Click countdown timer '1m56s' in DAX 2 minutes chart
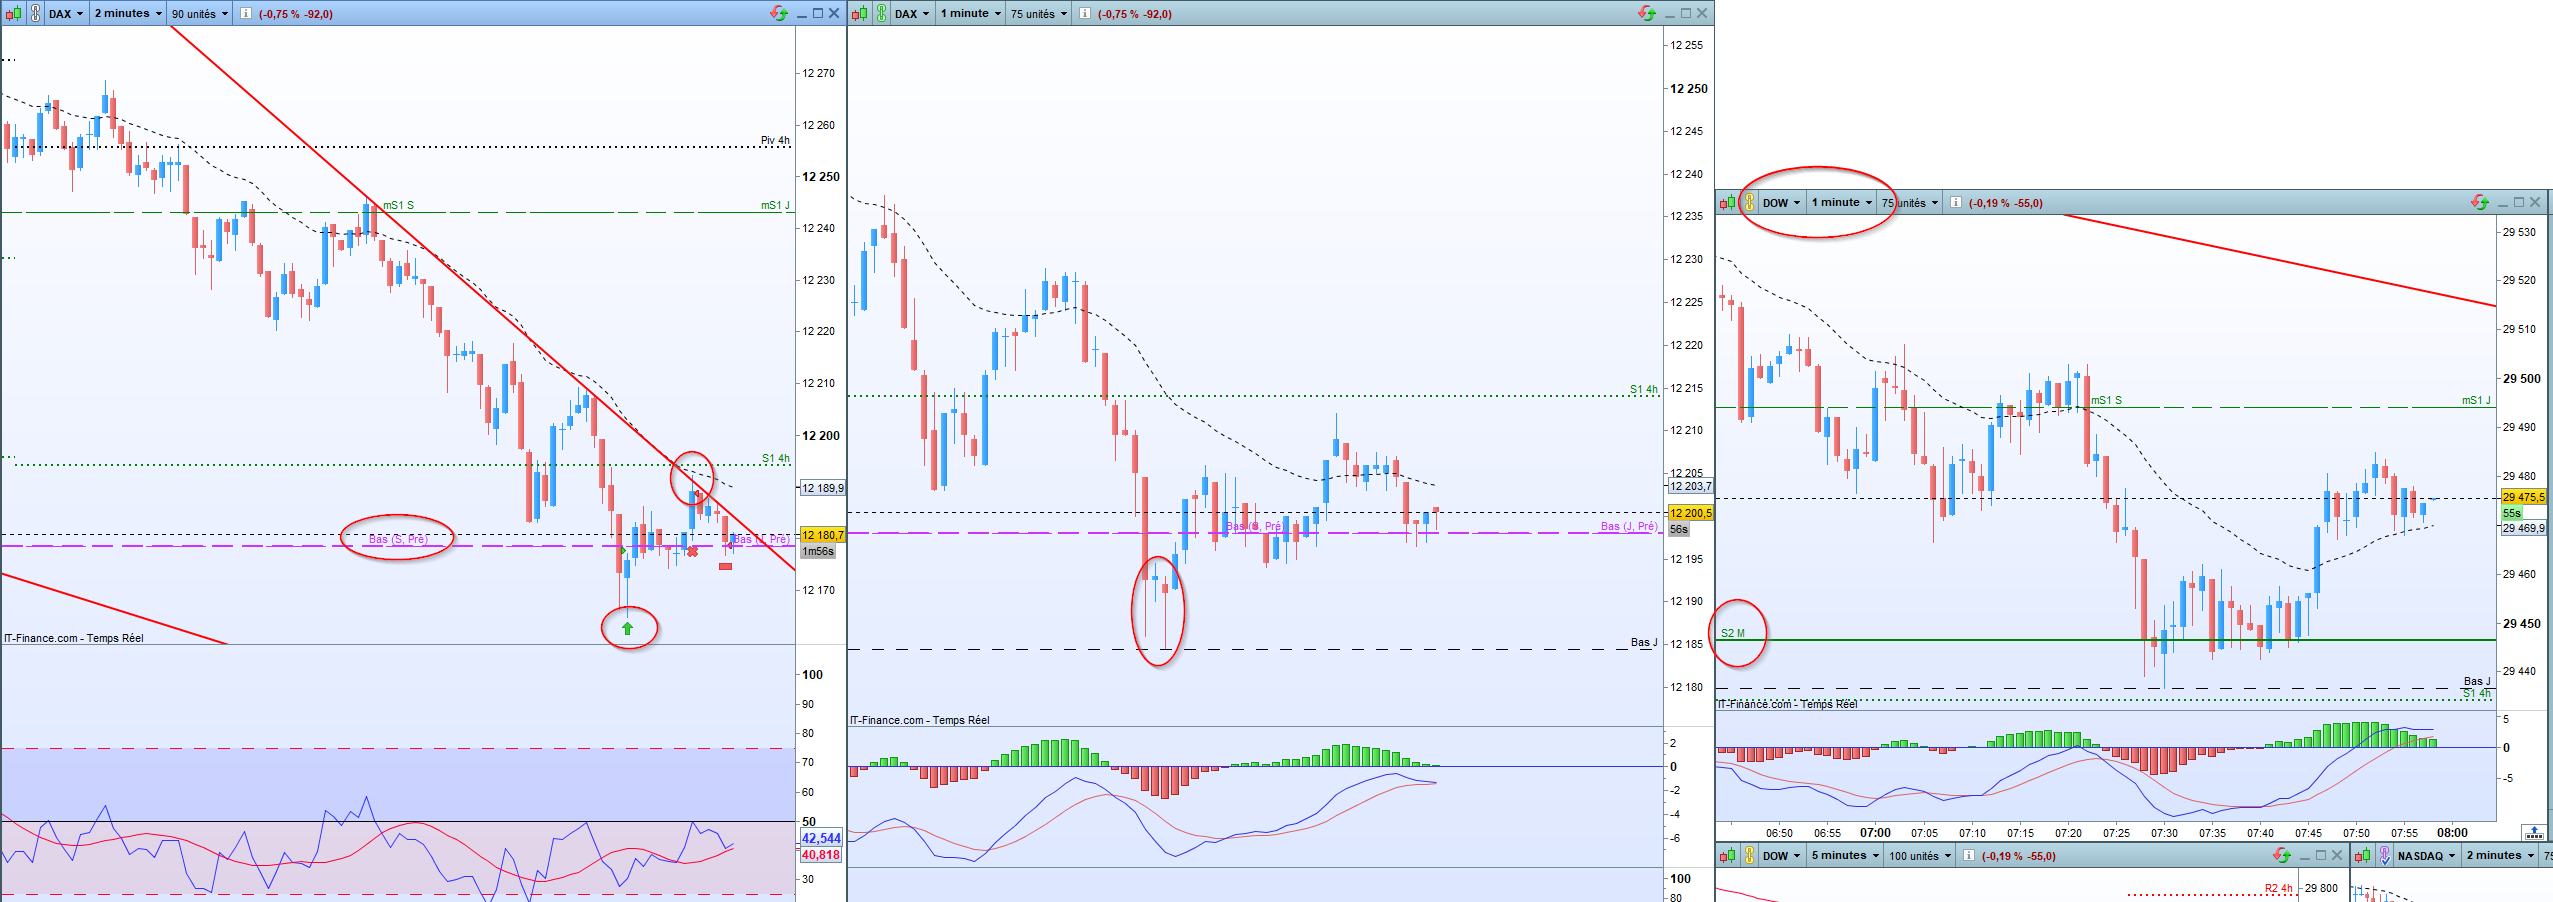Screen dimensions: 2553x902 pos(818,551)
